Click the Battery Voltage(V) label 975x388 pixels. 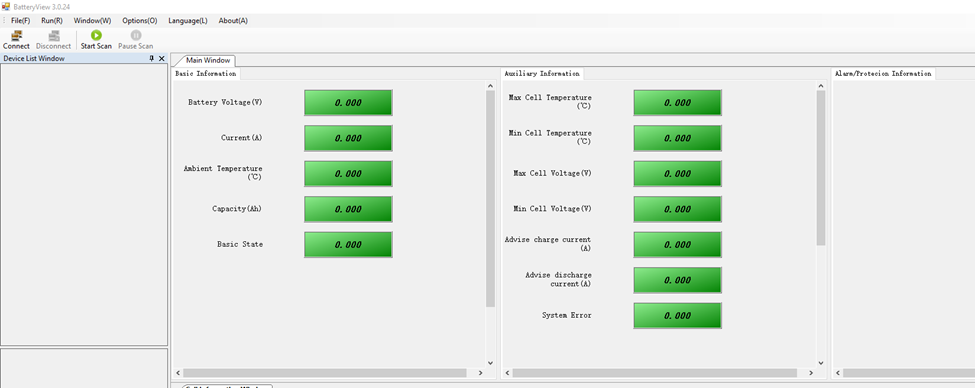pos(225,103)
